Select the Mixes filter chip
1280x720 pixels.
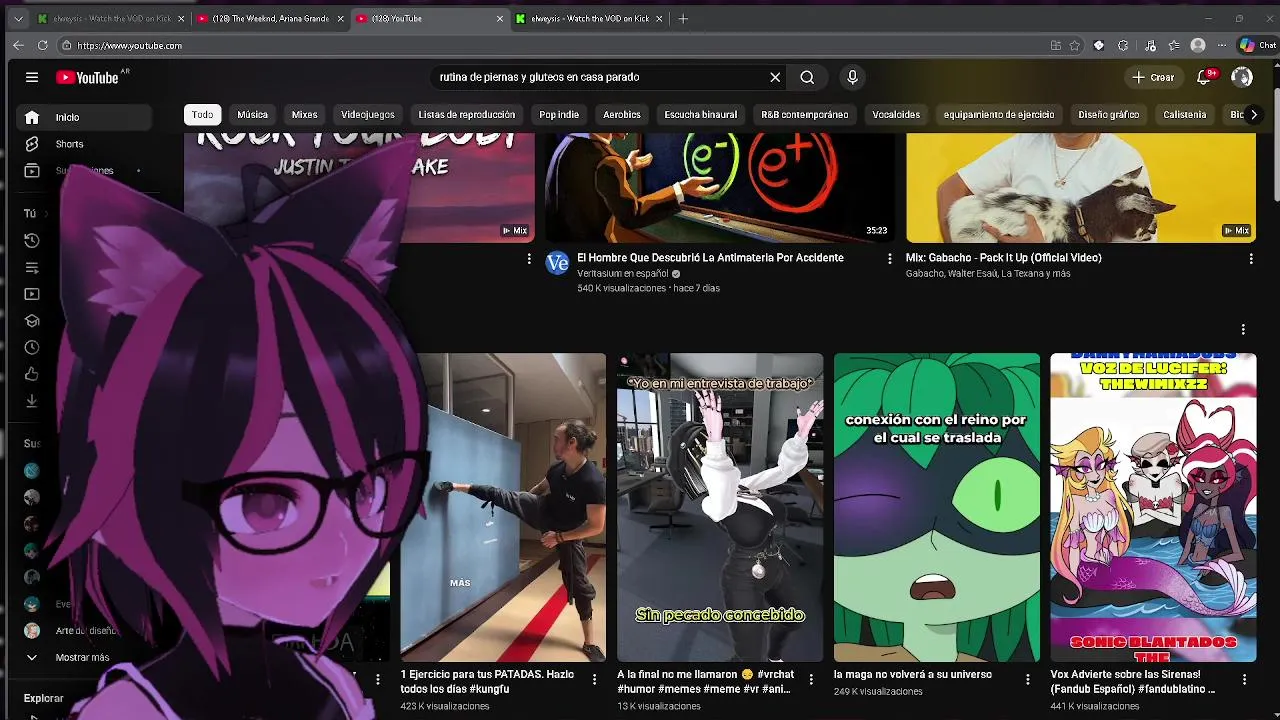(x=304, y=114)
